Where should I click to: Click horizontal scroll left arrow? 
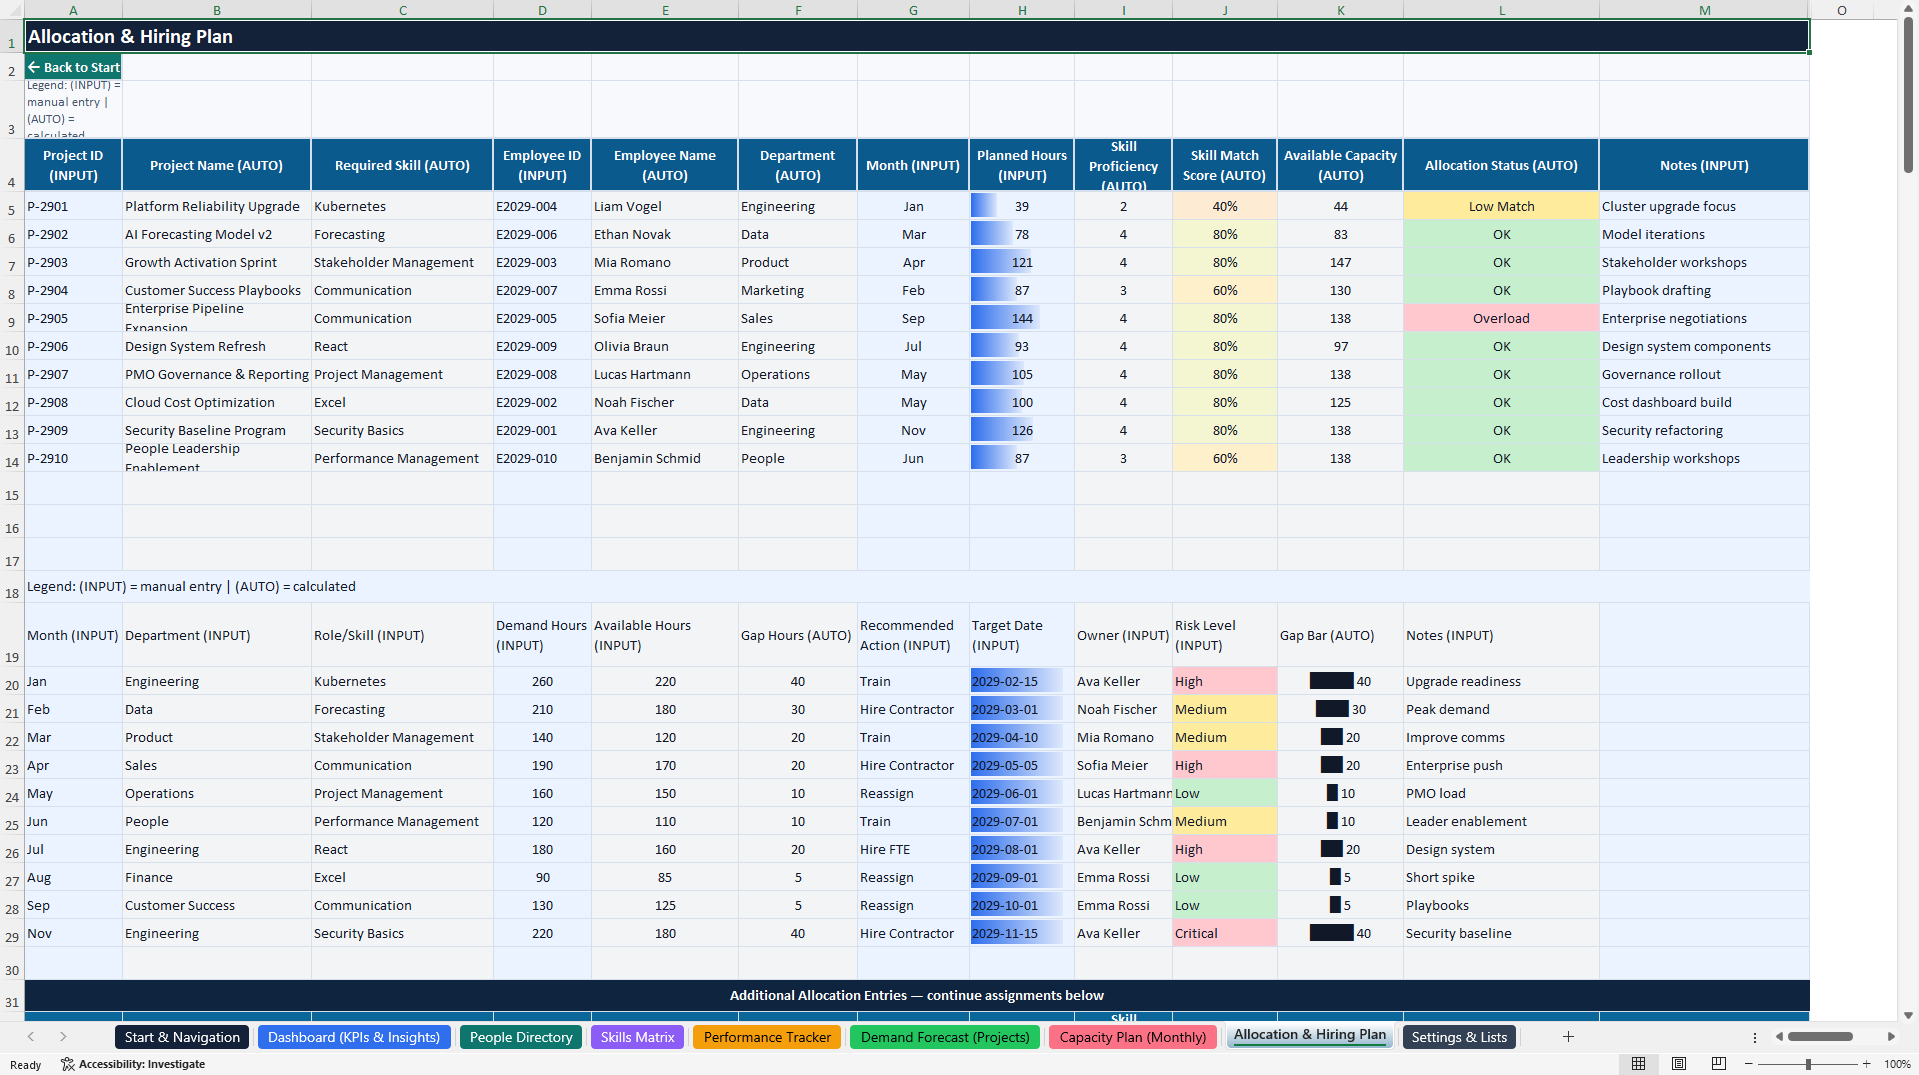pyautogui.click(x=1779, y=1037)
